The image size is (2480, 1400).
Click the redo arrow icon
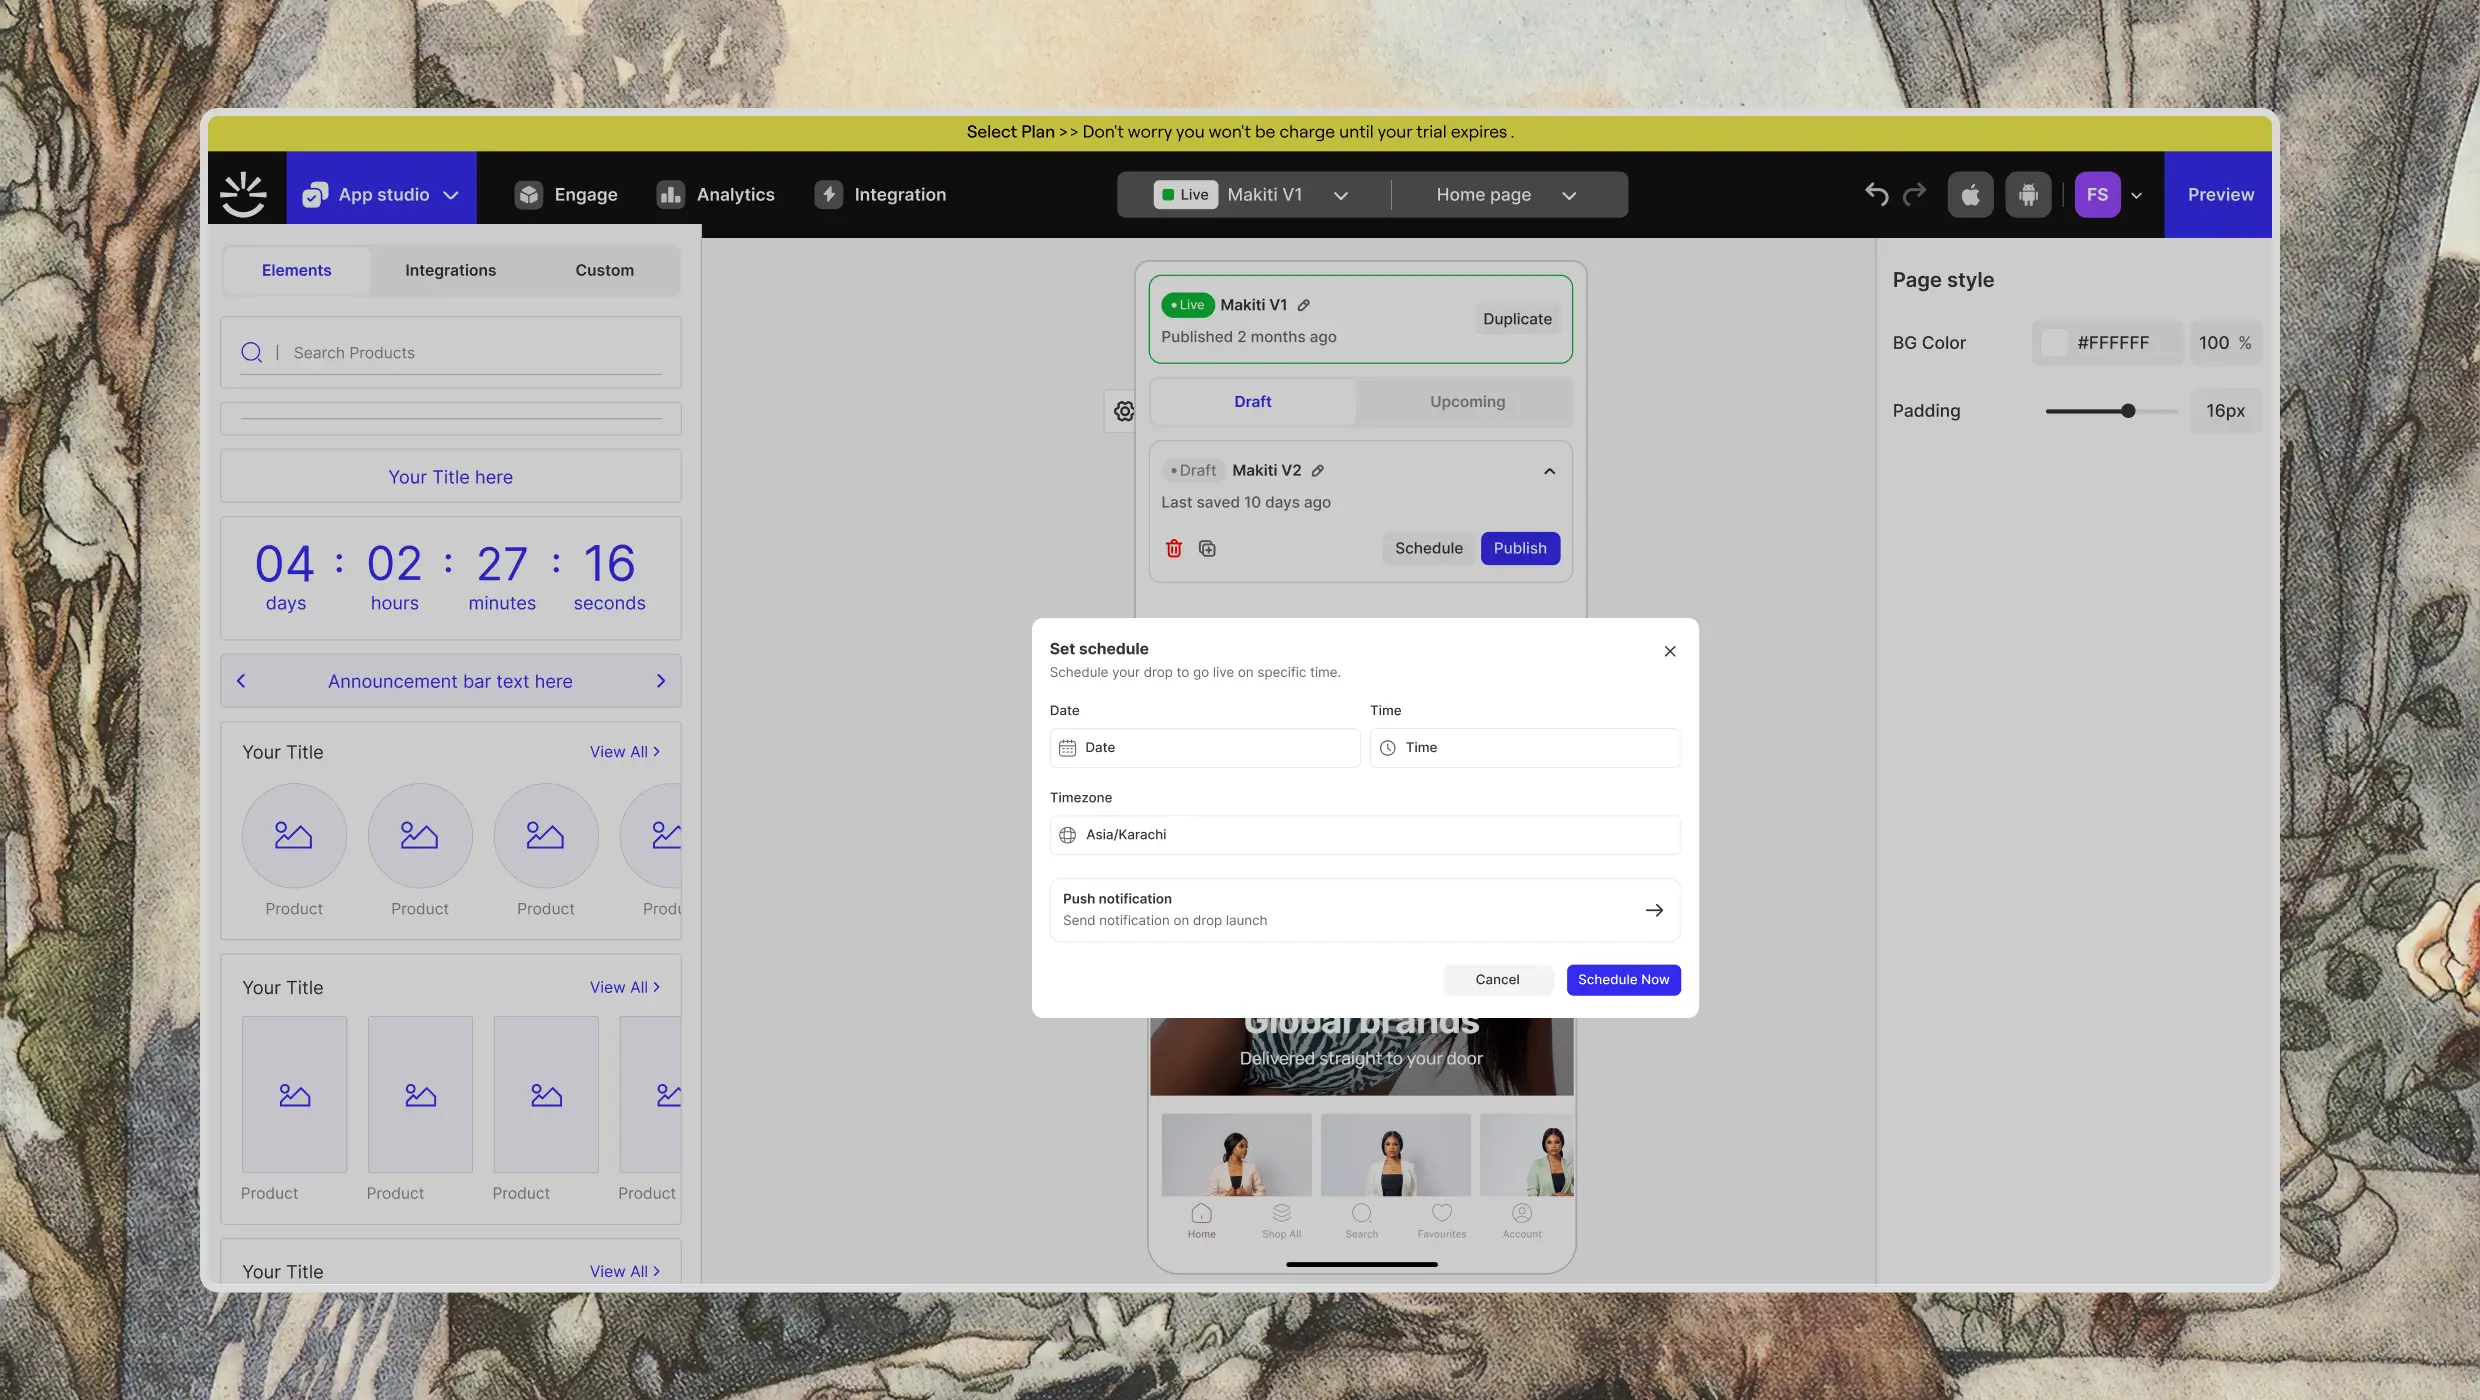[1914, 194]
